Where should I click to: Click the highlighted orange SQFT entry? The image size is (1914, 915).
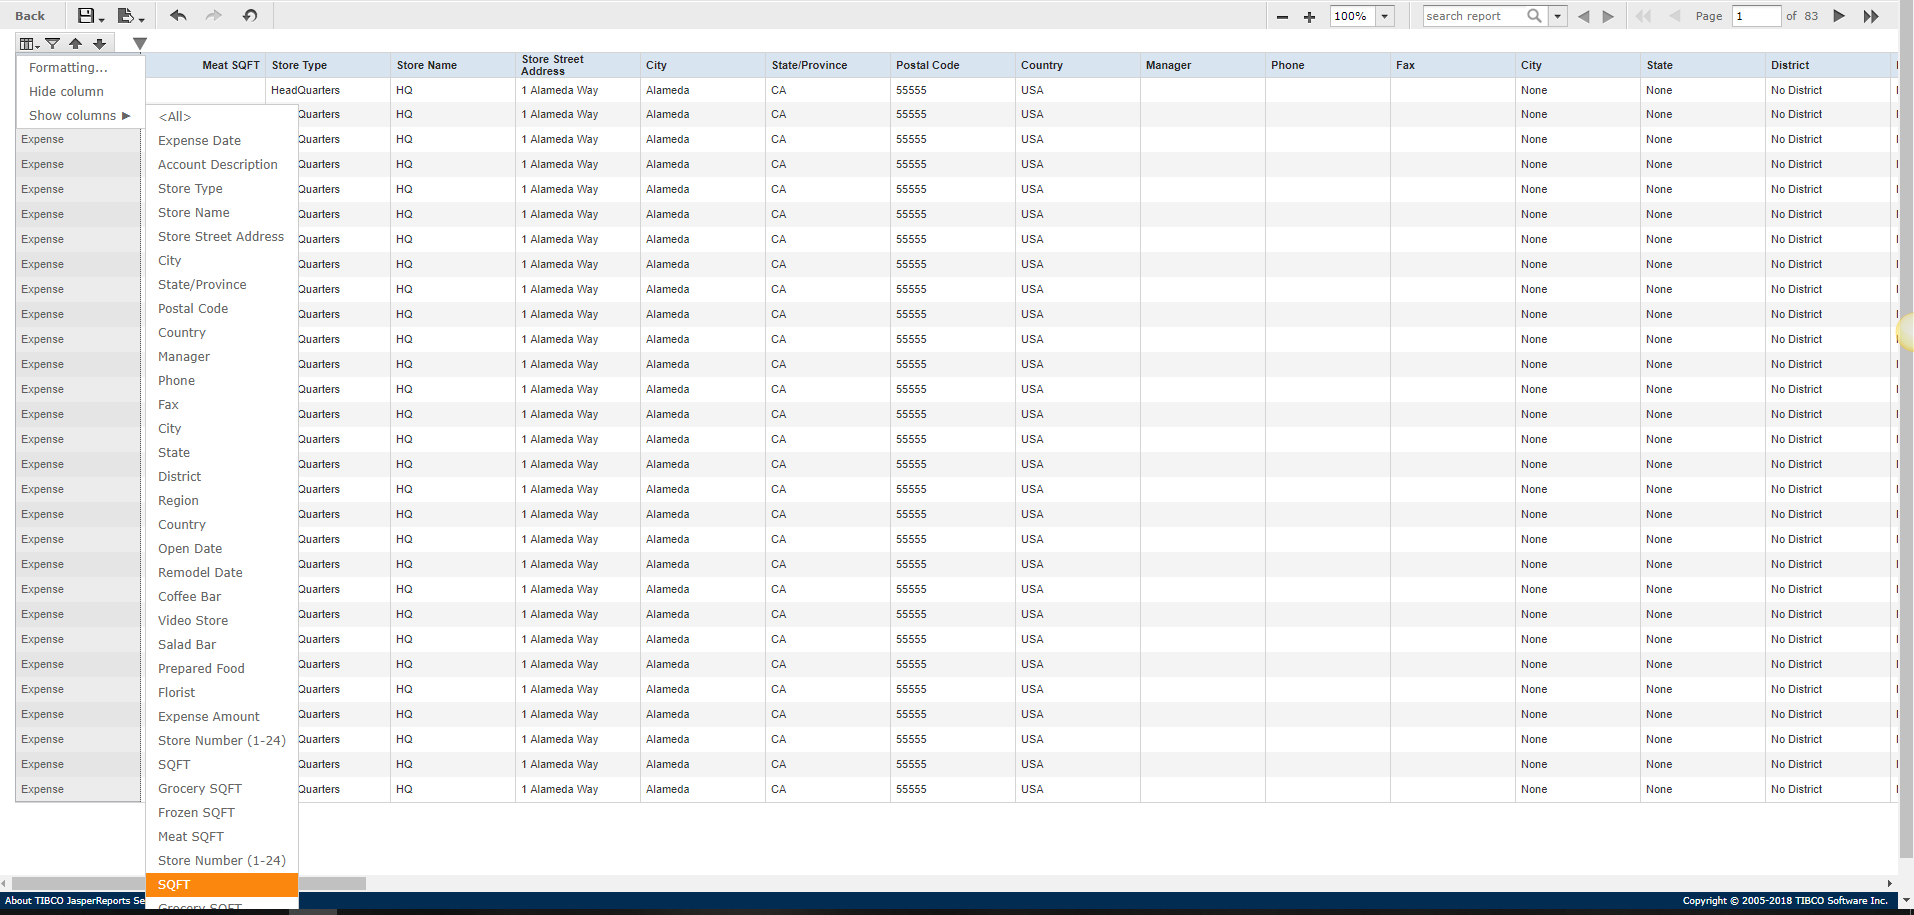coord(222,885)
